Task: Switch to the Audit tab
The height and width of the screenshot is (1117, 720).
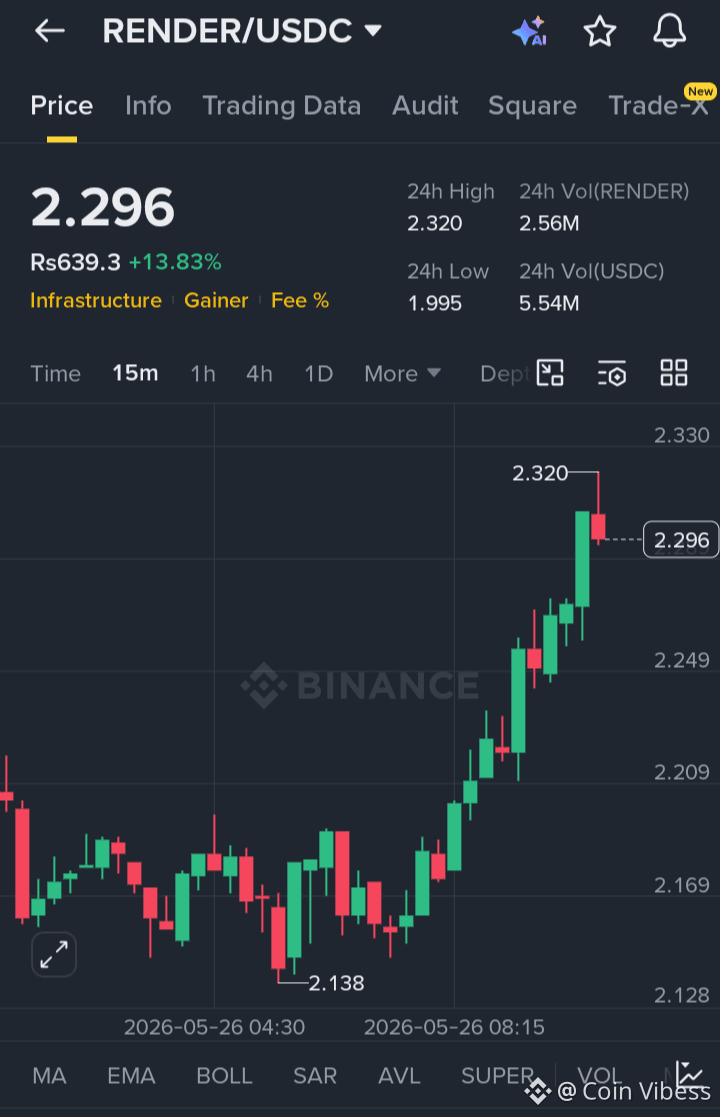Action: click(425, 105)
